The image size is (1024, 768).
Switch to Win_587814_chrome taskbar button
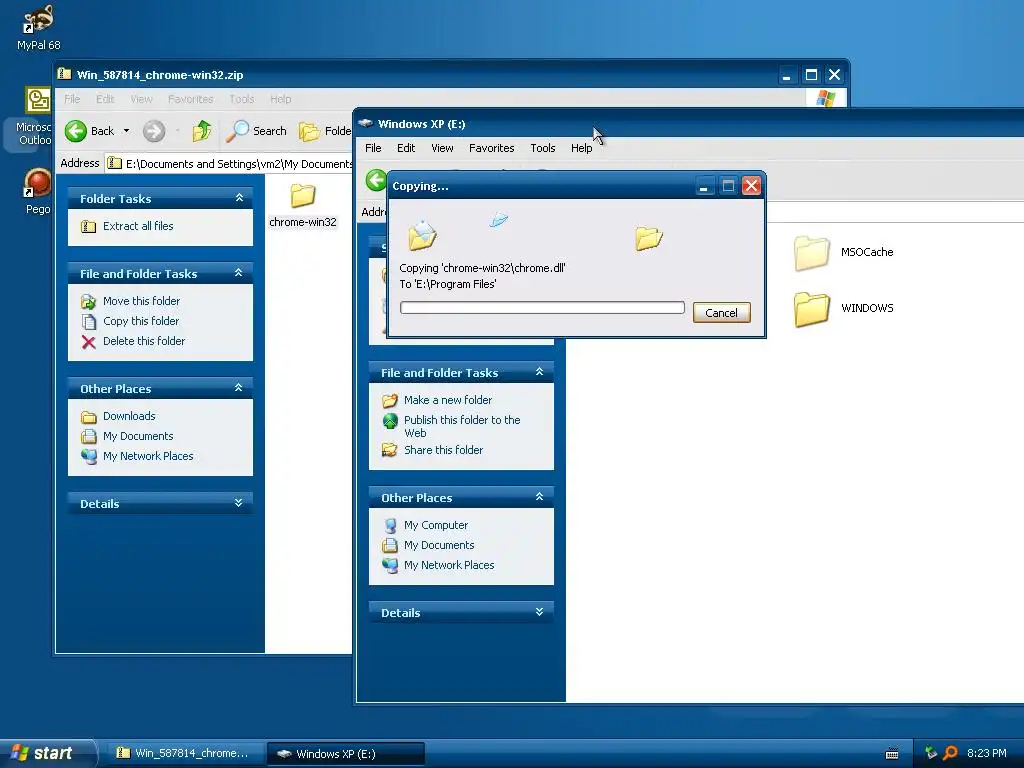click(x=184, y=754)
